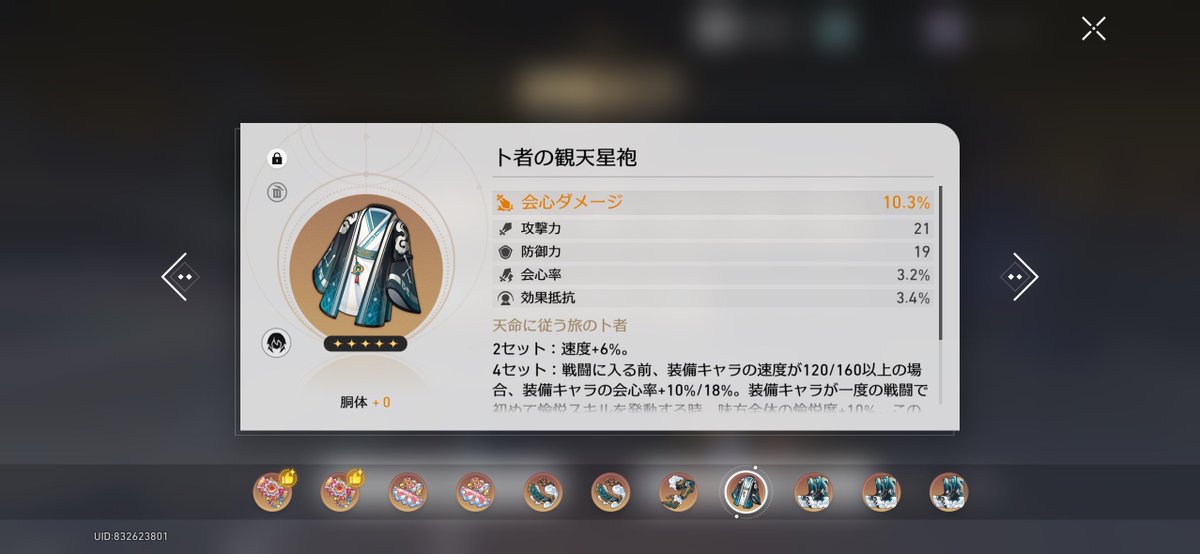The image size is (1200, 554).
Task: Select the 防御力 substat row
Action: point(713,252)
